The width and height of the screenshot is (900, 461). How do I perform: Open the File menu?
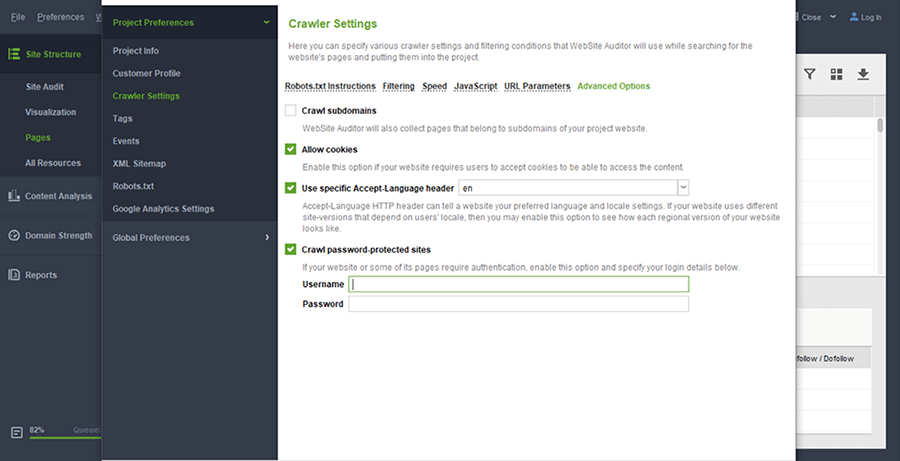[x=18, y=17]
